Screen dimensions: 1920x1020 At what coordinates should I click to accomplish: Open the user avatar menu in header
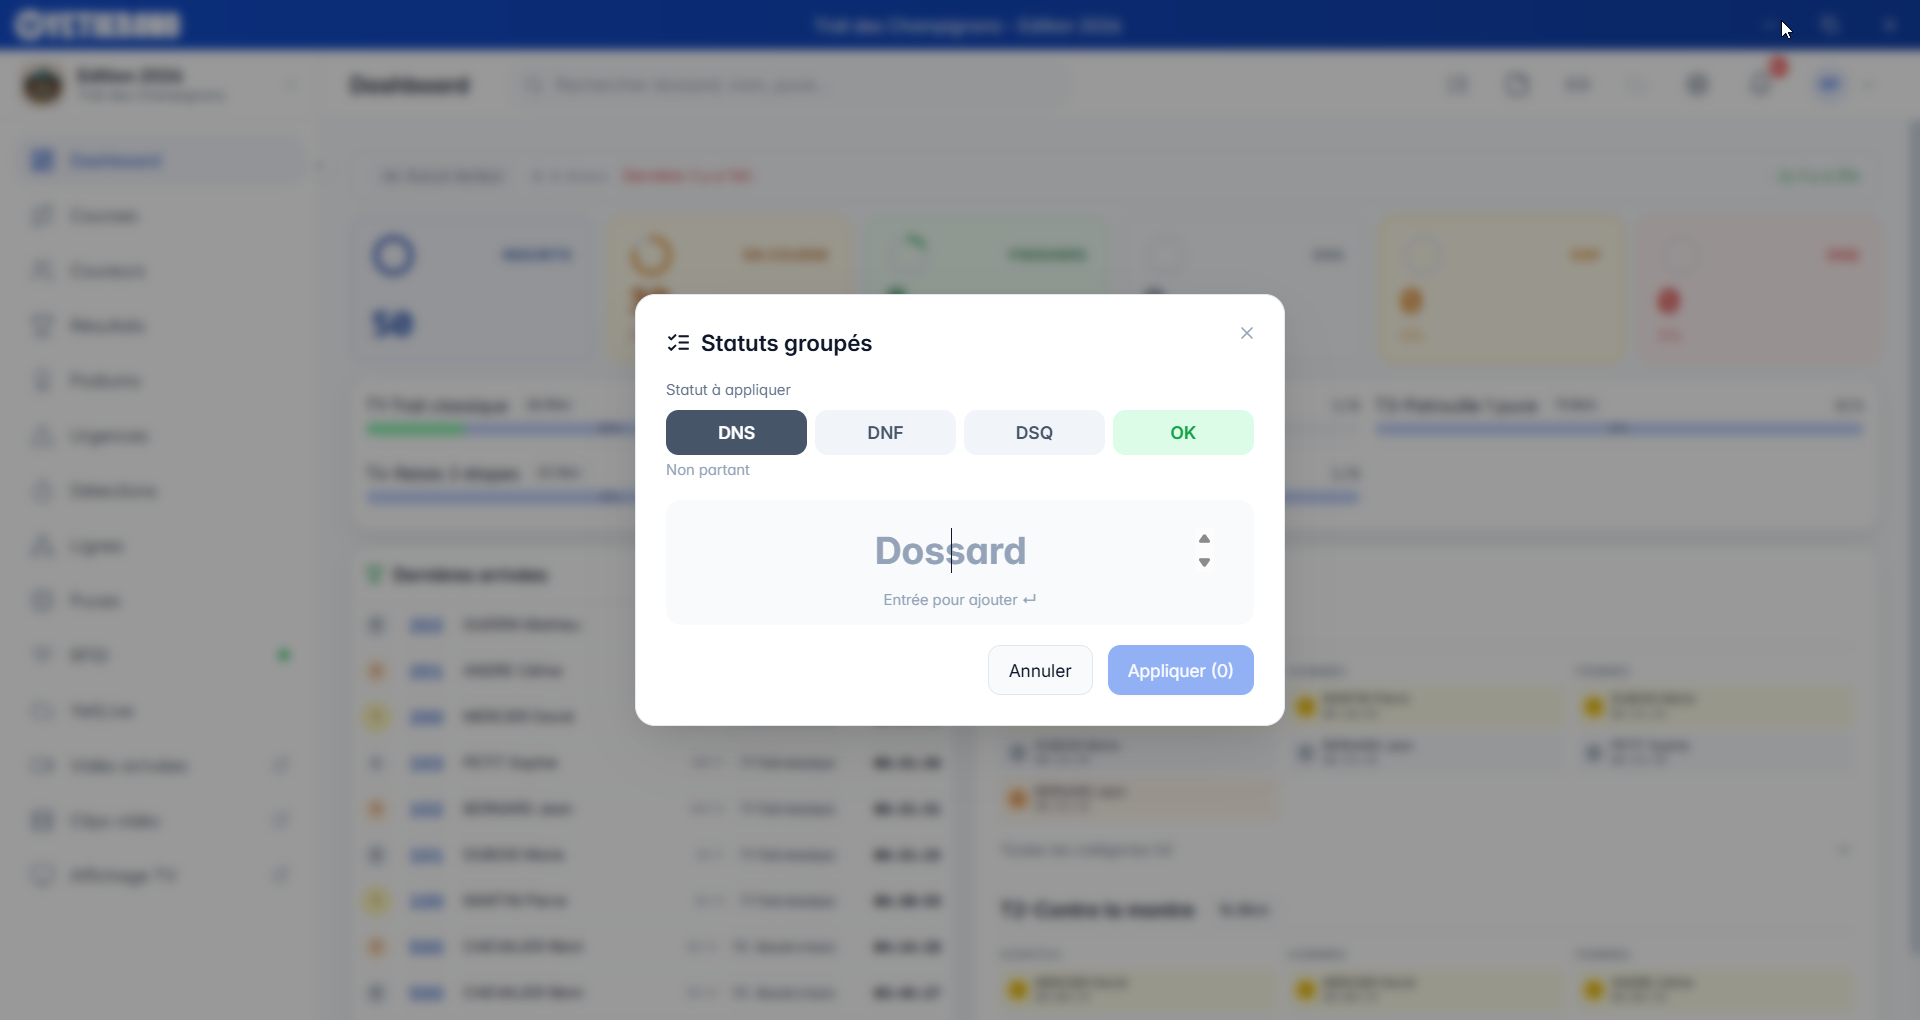[x=1830, y=85]
